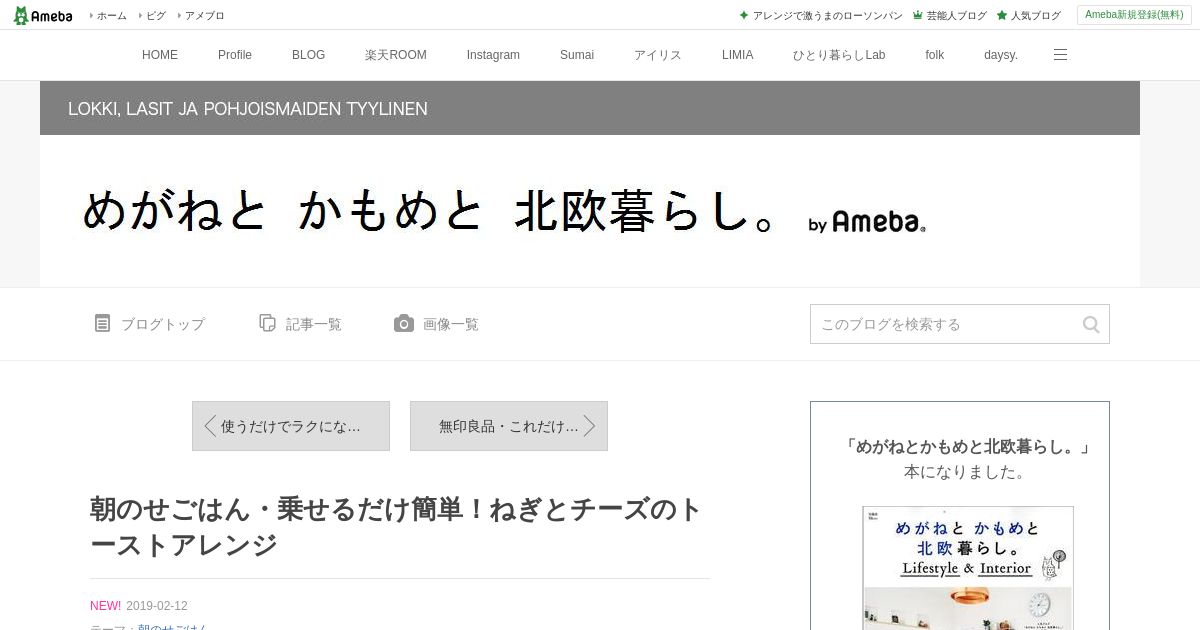Select the LIMIA menu item

tap(738, 55)
